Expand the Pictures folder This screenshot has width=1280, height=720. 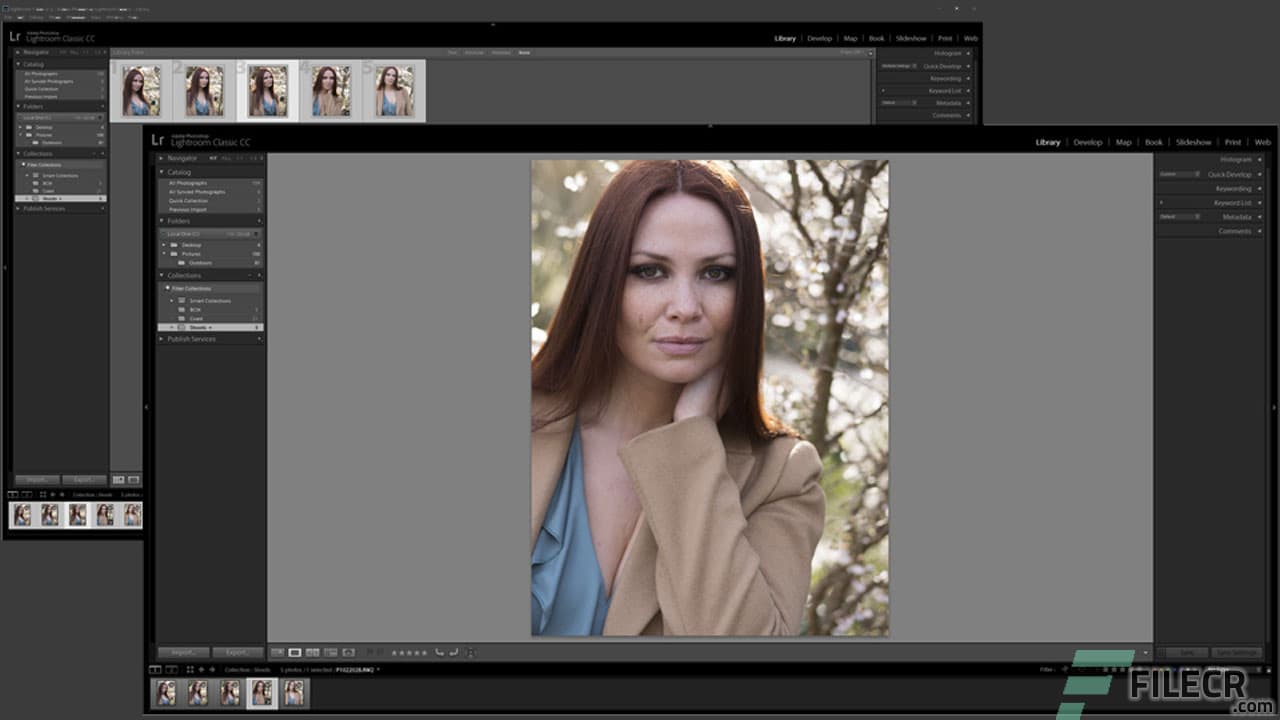(164, 254)
